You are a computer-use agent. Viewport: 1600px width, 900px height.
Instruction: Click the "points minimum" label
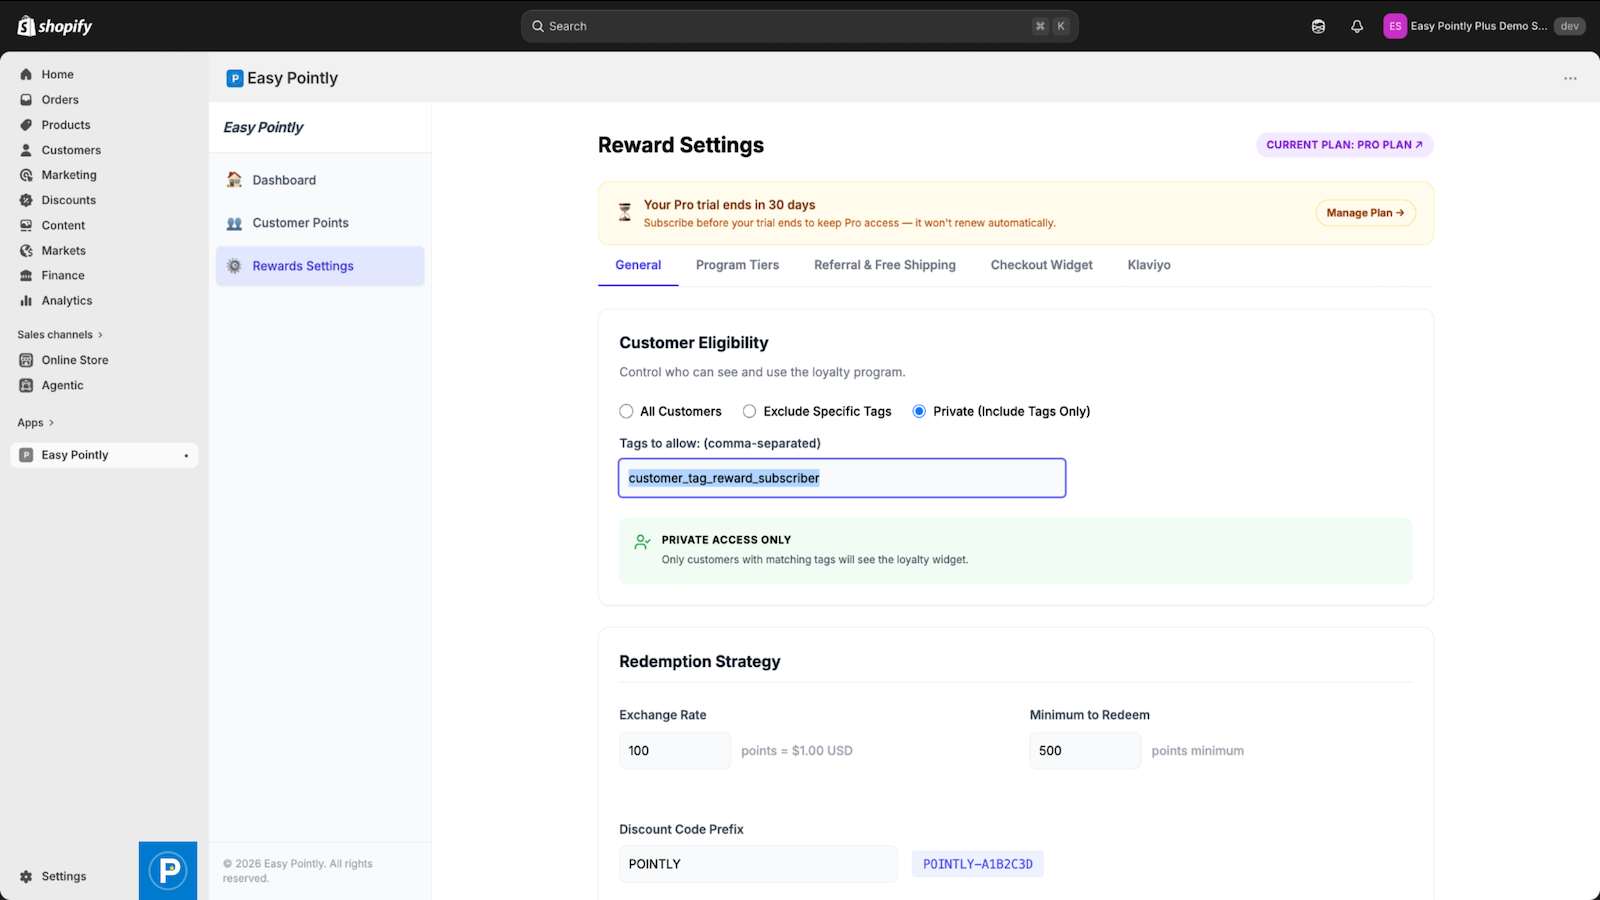[x=1198, y=751]
